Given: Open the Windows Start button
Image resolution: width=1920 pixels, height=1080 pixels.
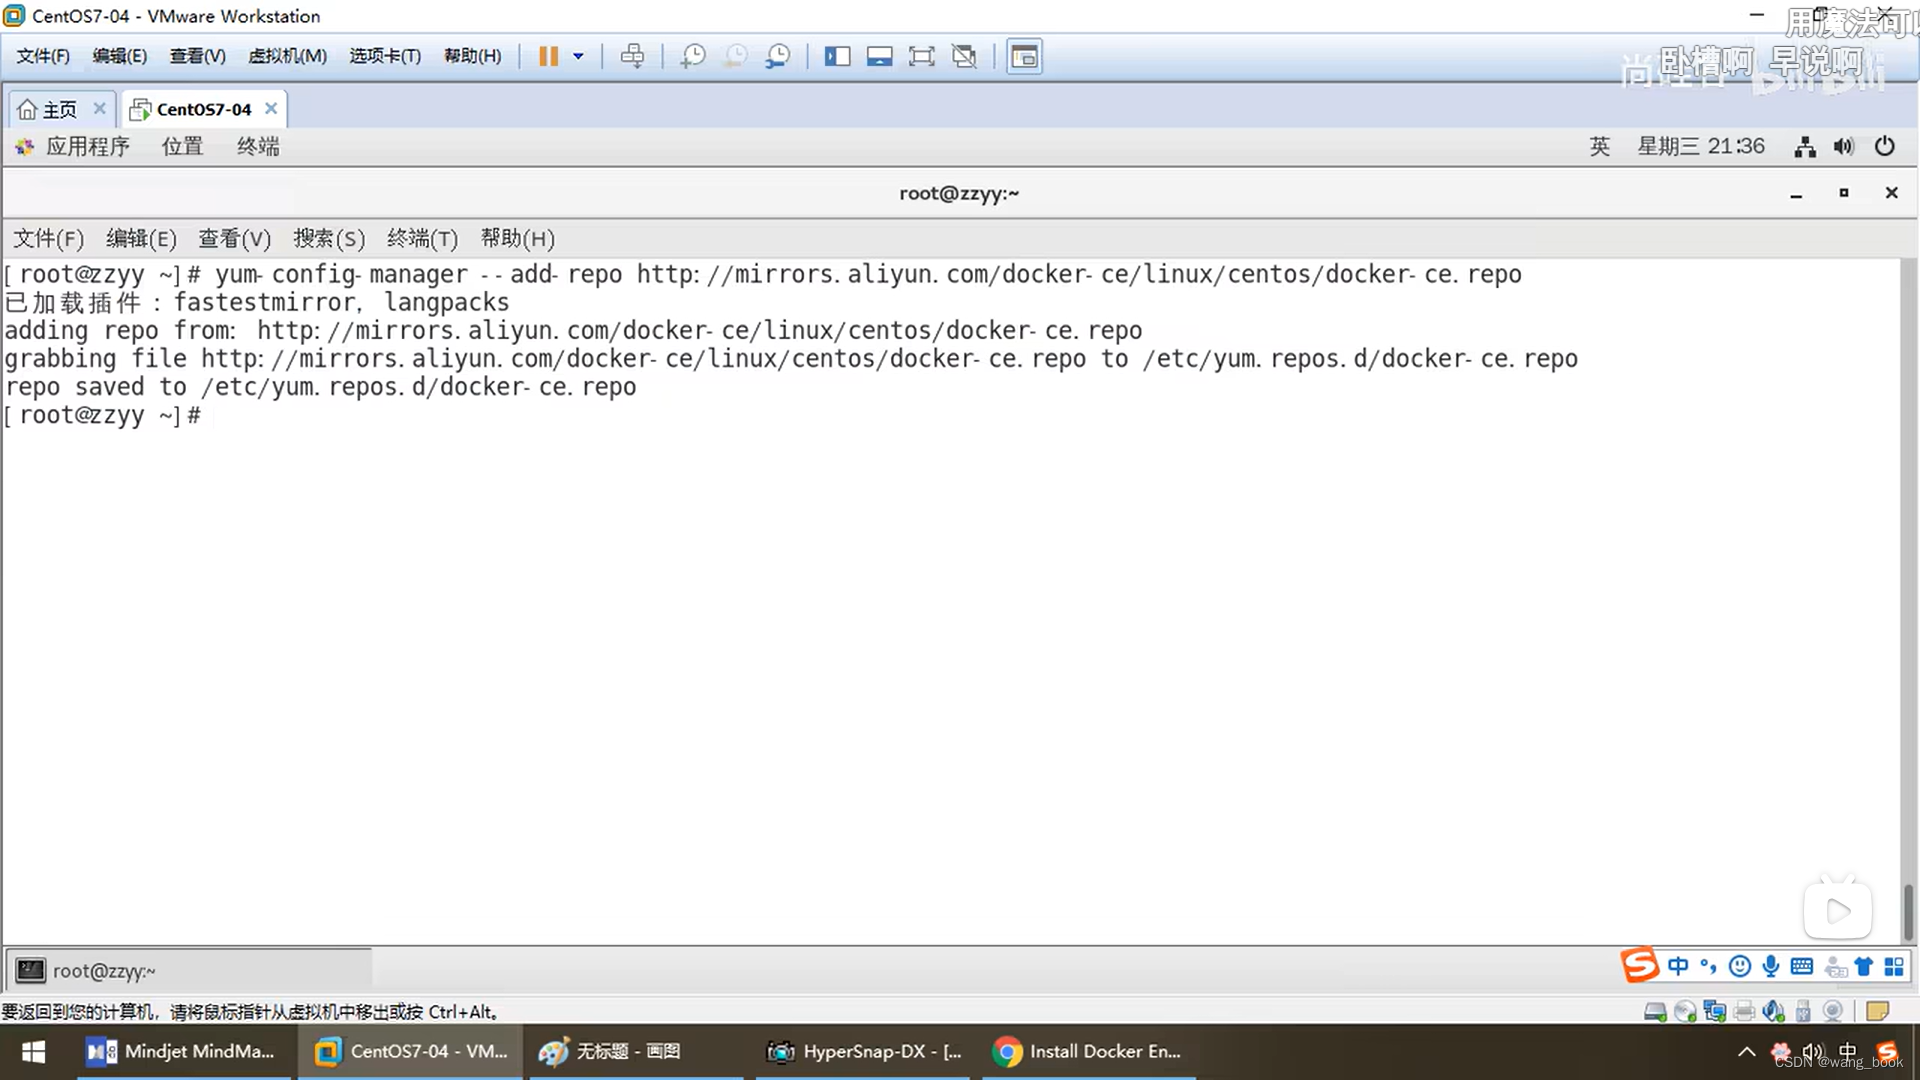Looking at the screenshot, I should tap(34, 1052).
